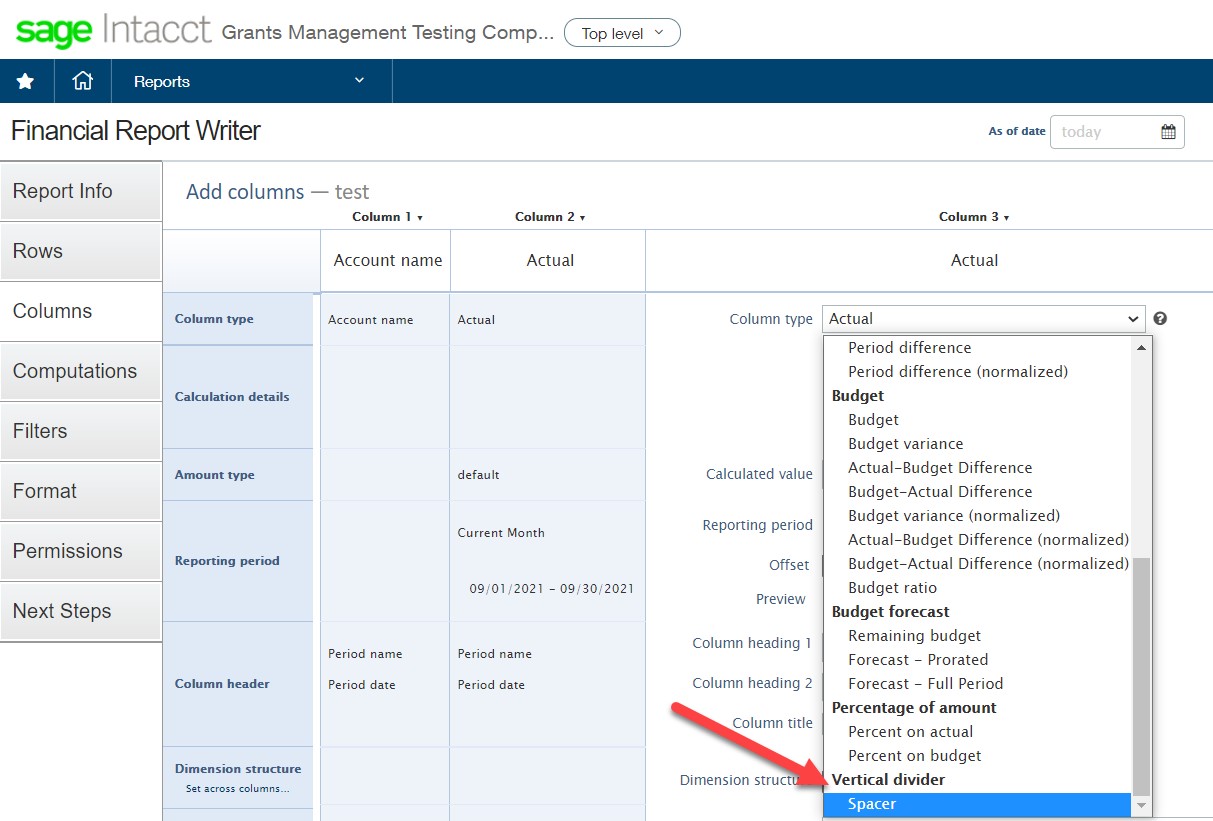Select Forecast - Full Period option
Viewport: 1213px width, 821px height.
click(x=925, y=684)
